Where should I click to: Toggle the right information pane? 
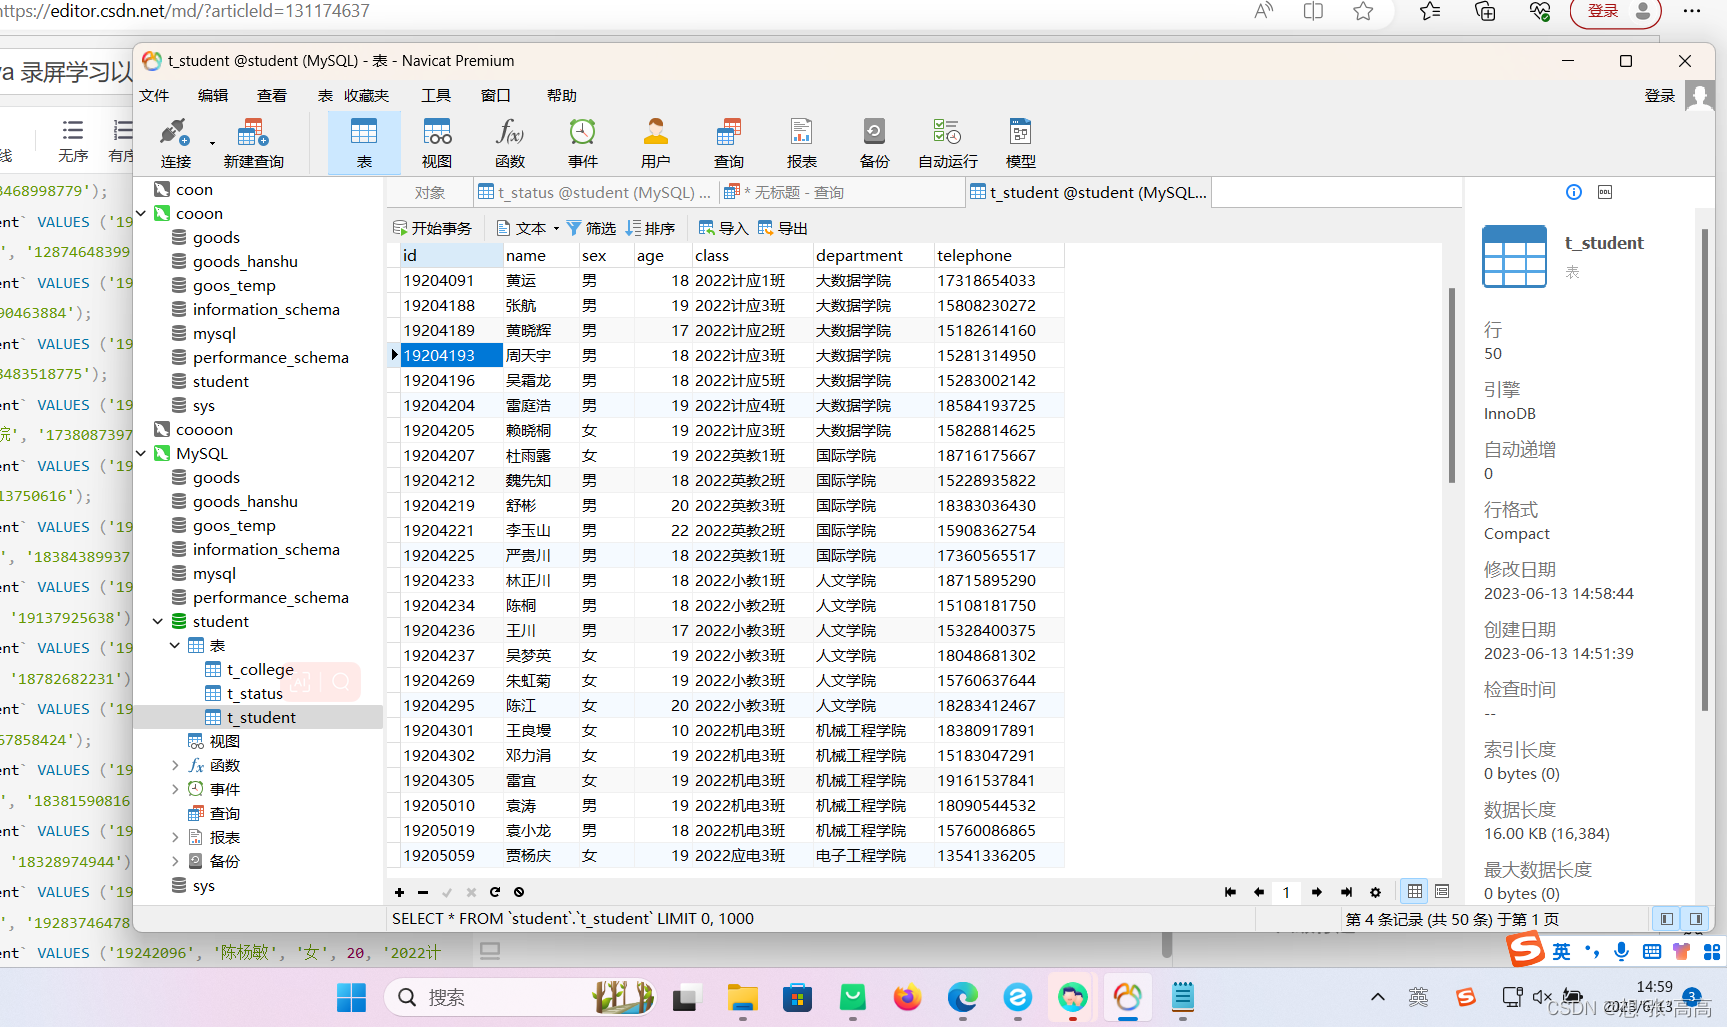(x=1696, y=919)
